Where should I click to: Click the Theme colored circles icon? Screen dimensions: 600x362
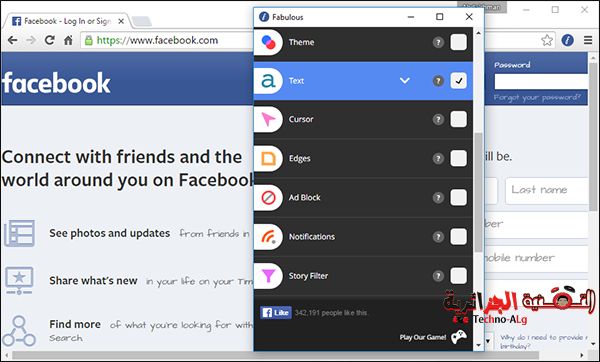[x=268, y=42]
